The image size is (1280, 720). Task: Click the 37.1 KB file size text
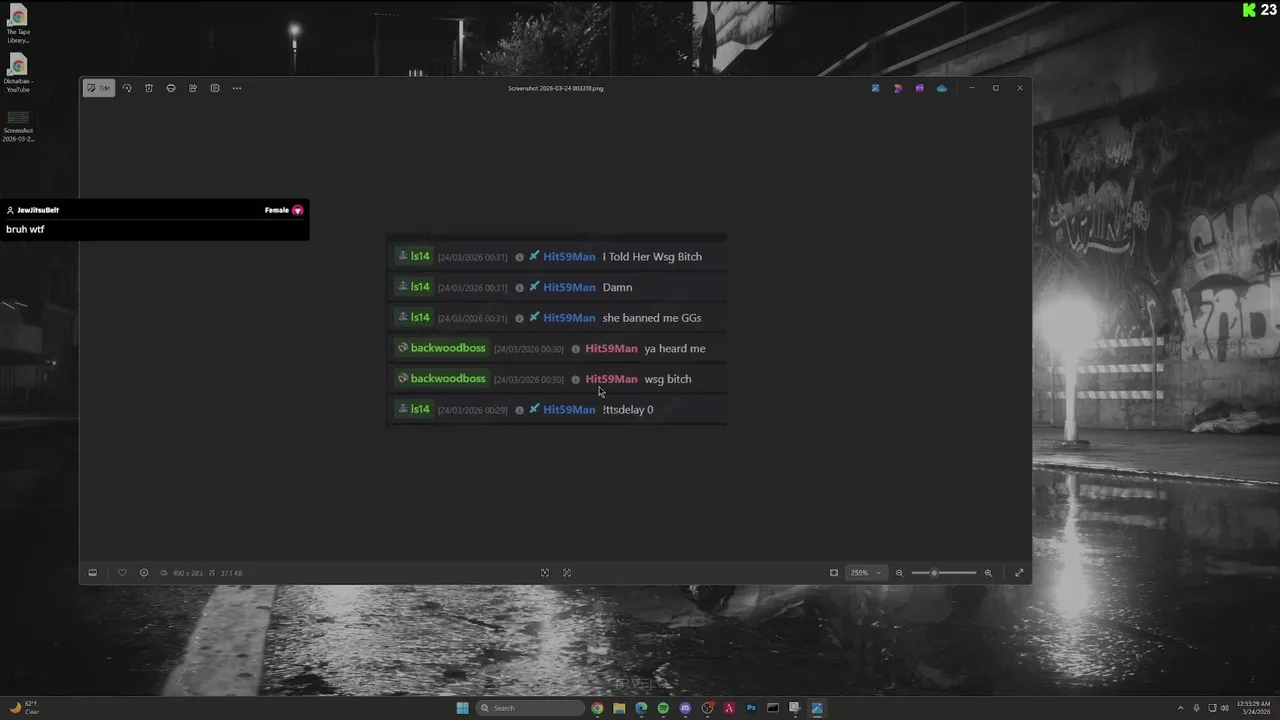[231, 573]
